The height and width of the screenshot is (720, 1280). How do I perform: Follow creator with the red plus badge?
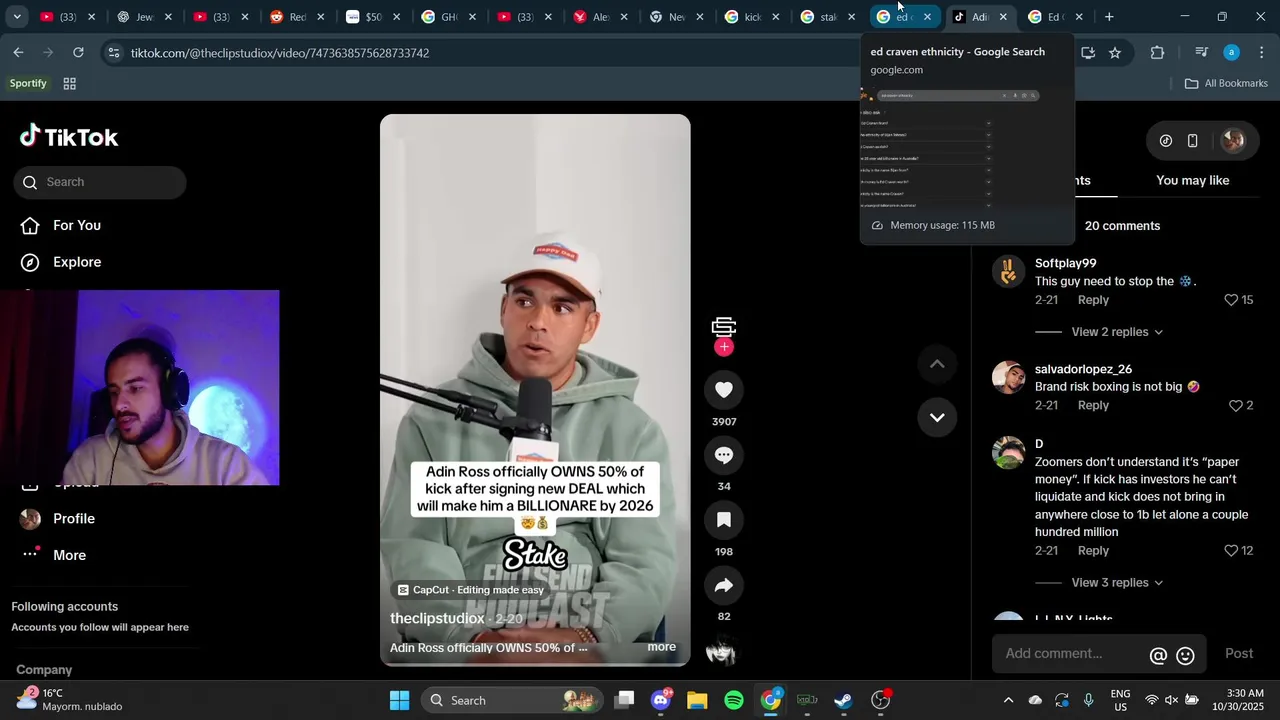724,347
